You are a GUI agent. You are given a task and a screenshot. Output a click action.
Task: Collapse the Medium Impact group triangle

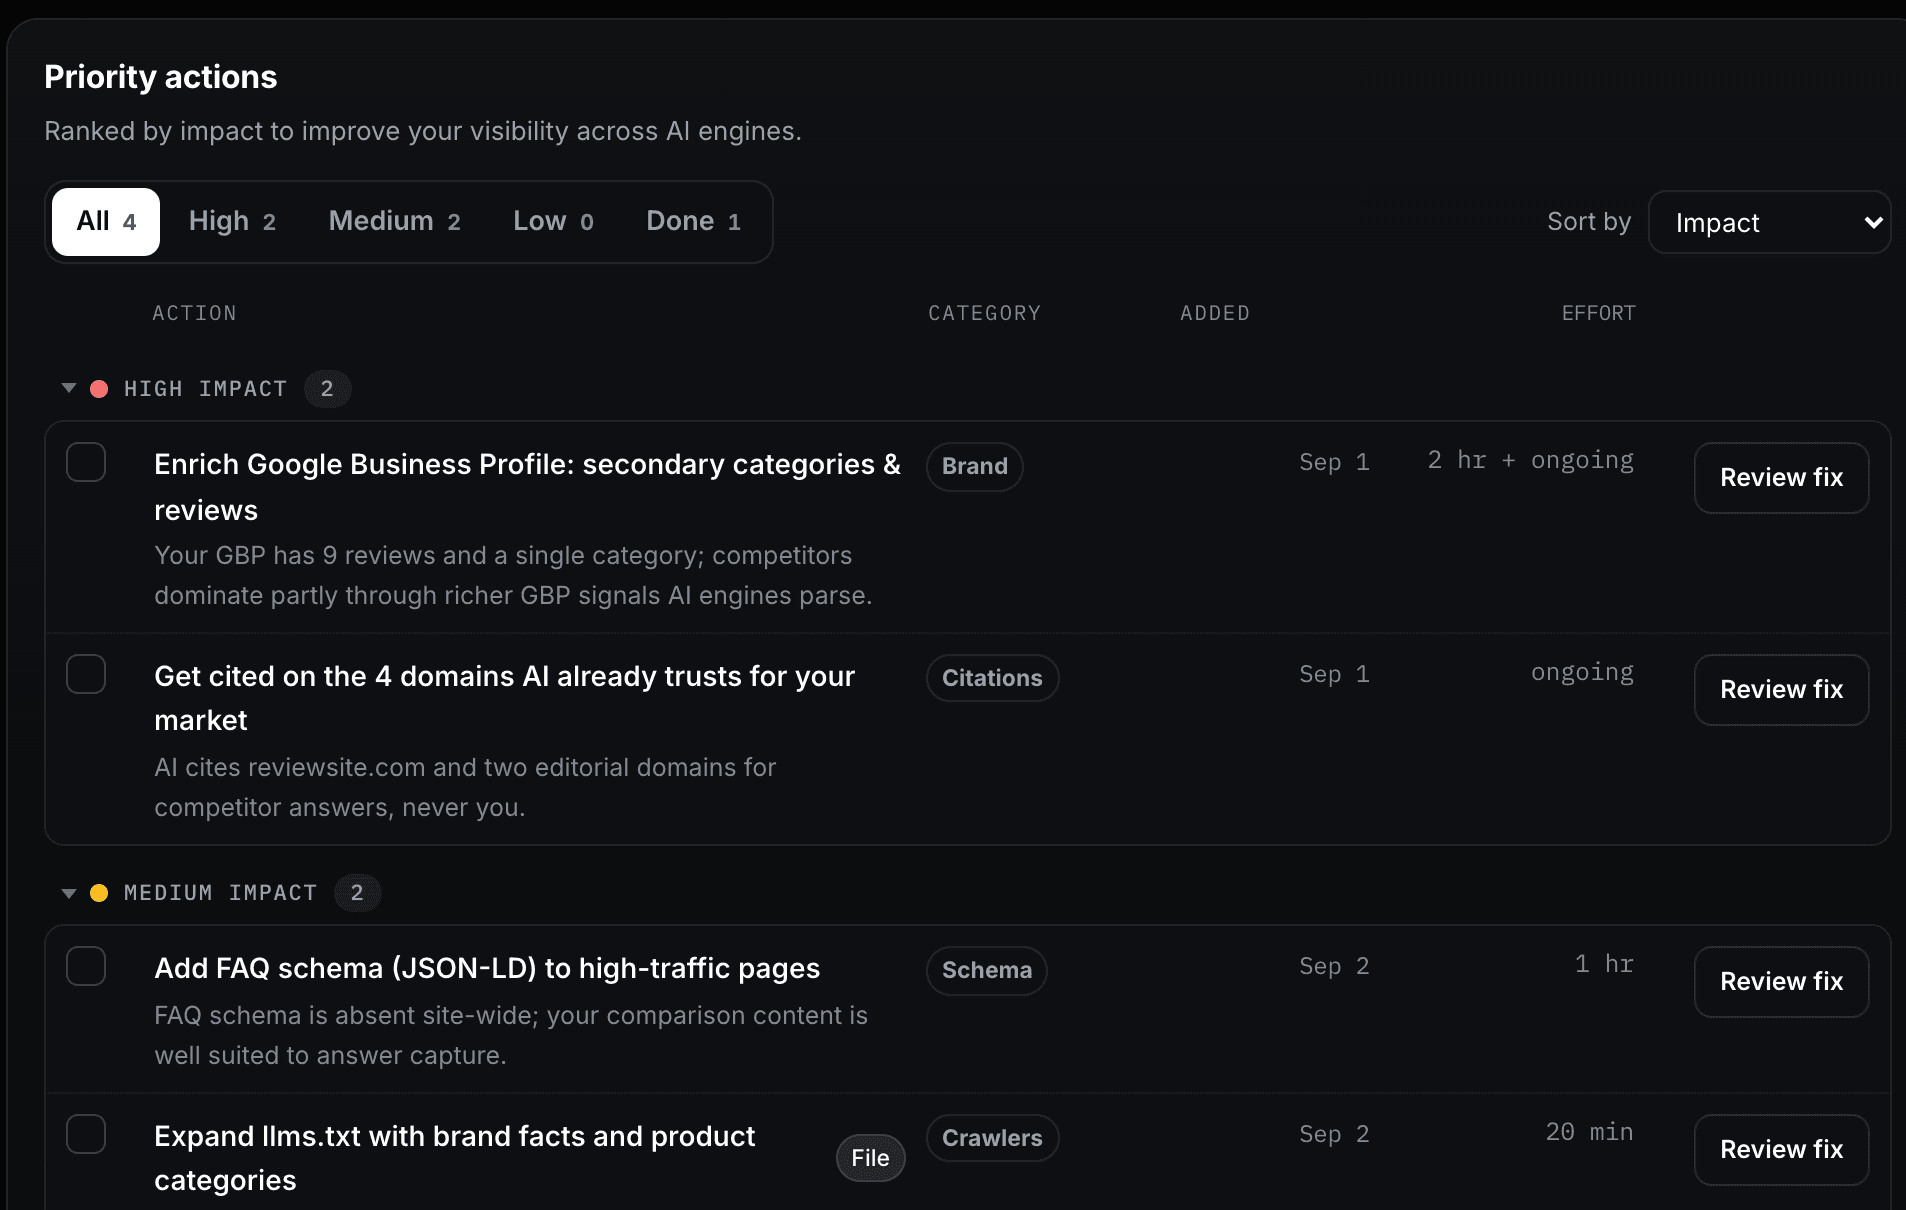tap(69, 893)
